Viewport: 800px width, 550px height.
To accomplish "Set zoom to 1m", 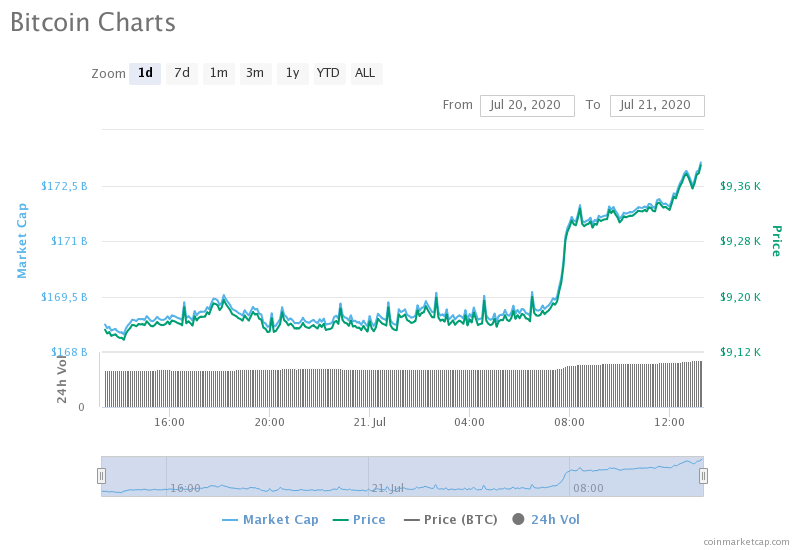I will pos(219,73).
